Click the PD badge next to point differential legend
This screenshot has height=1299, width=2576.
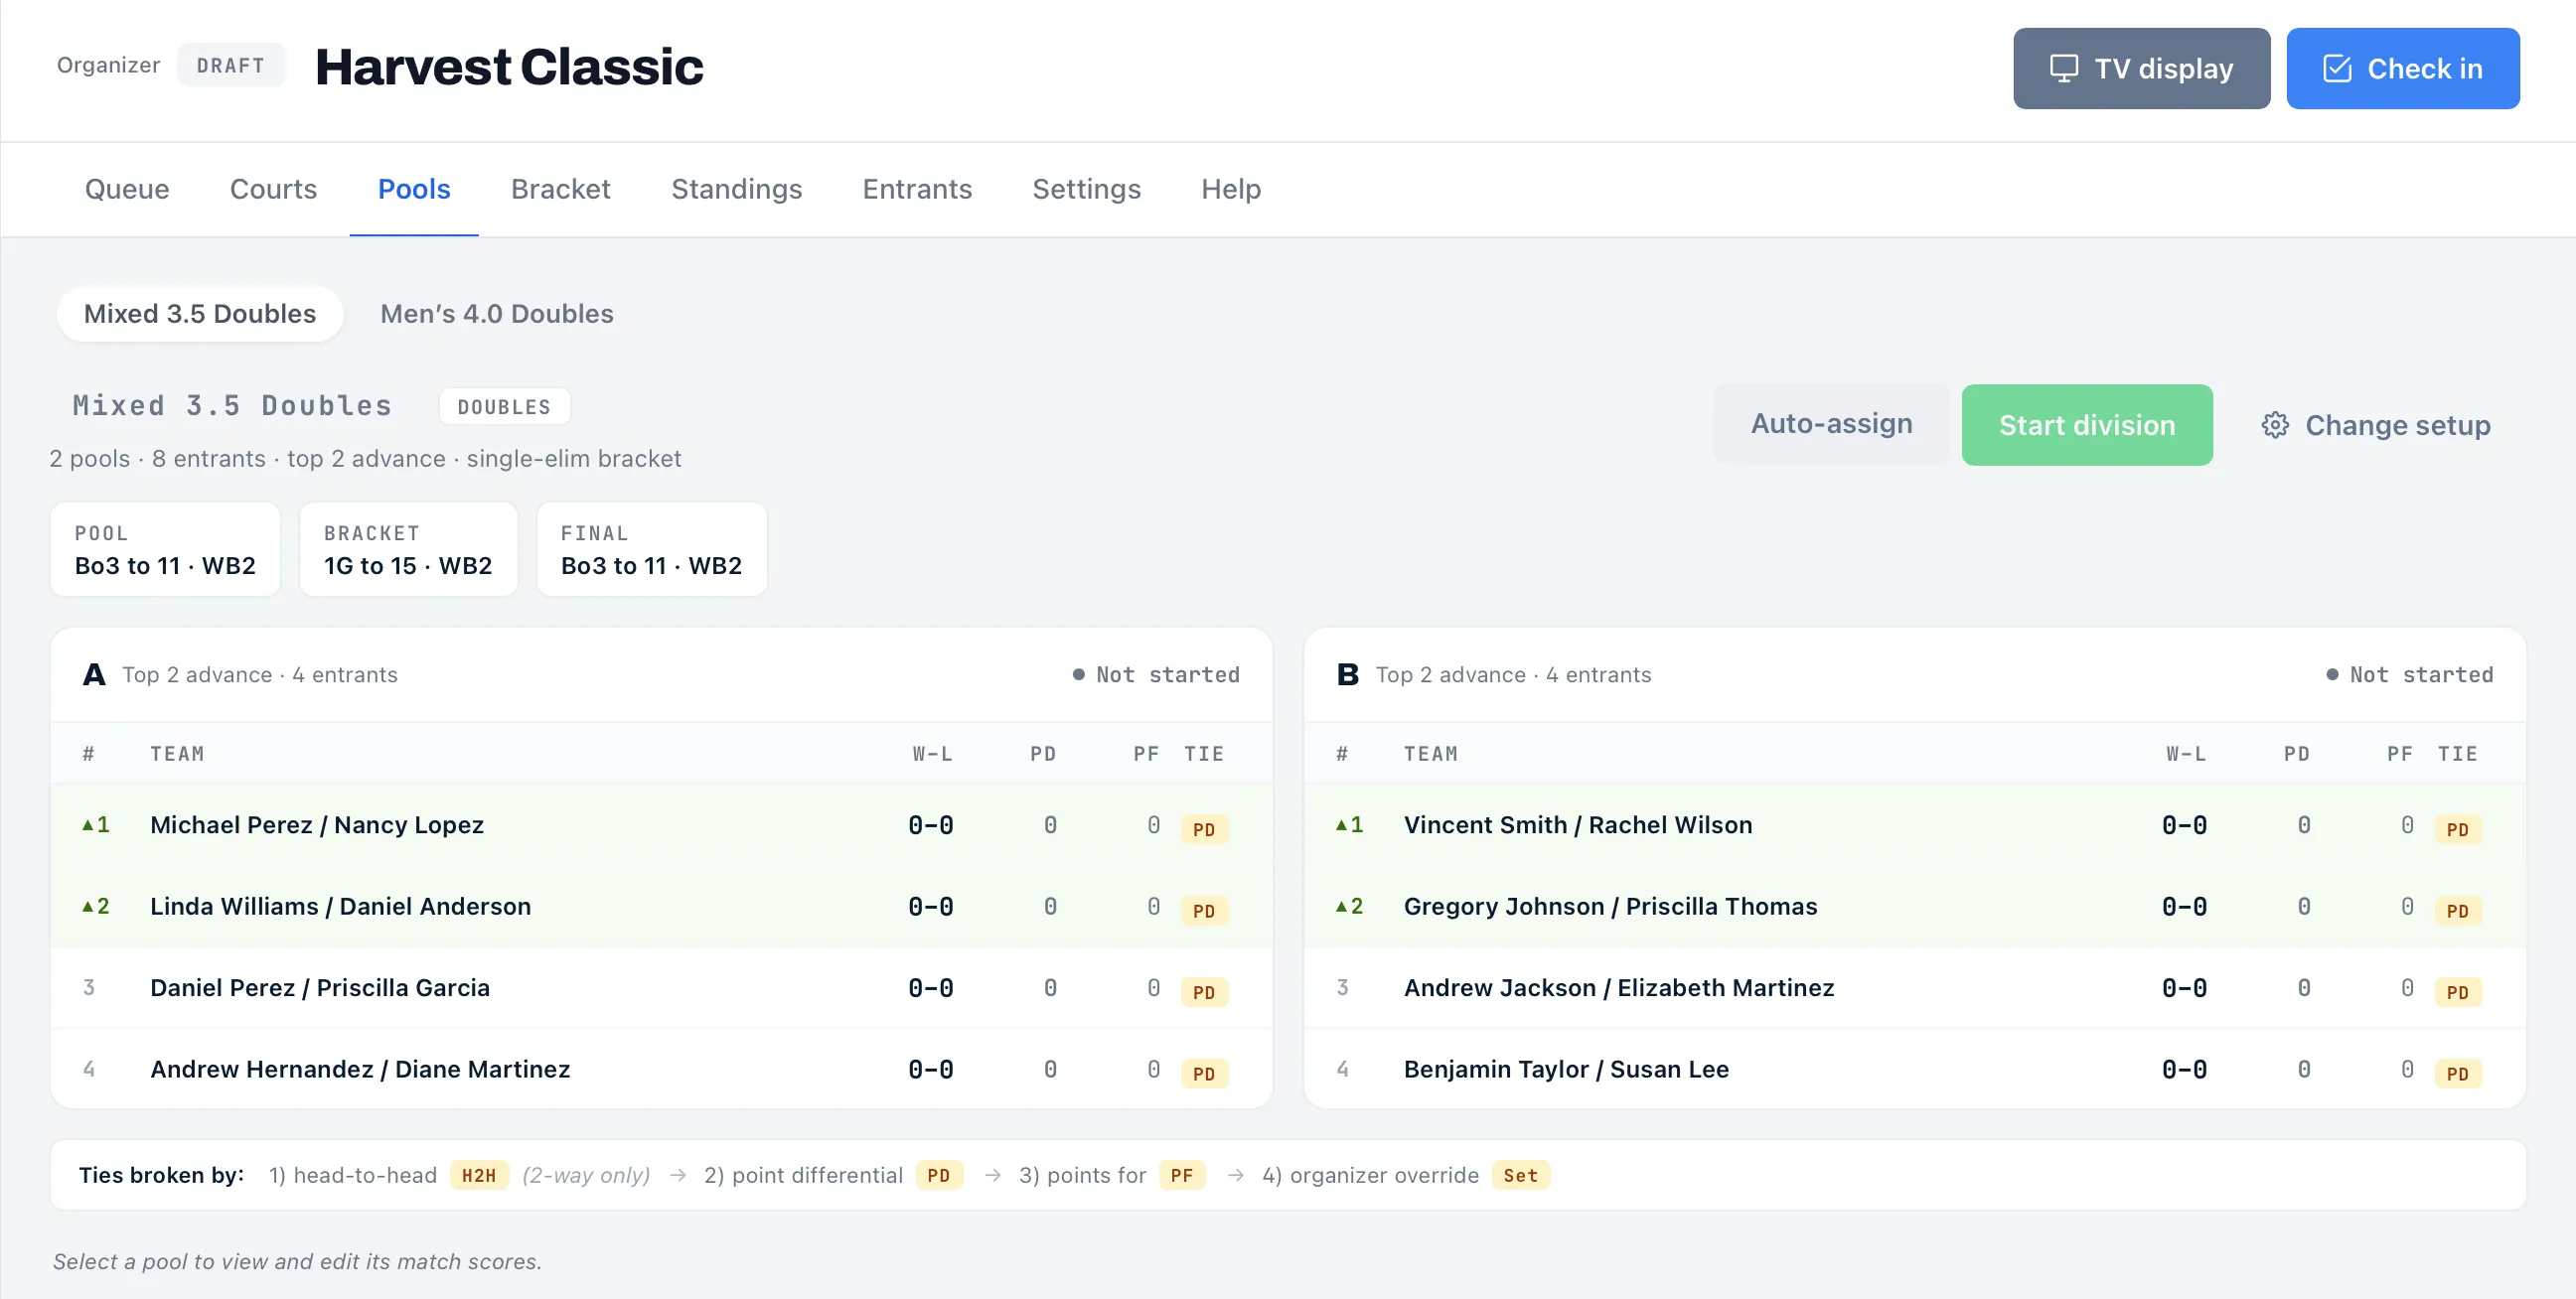tap(939, 1175)
